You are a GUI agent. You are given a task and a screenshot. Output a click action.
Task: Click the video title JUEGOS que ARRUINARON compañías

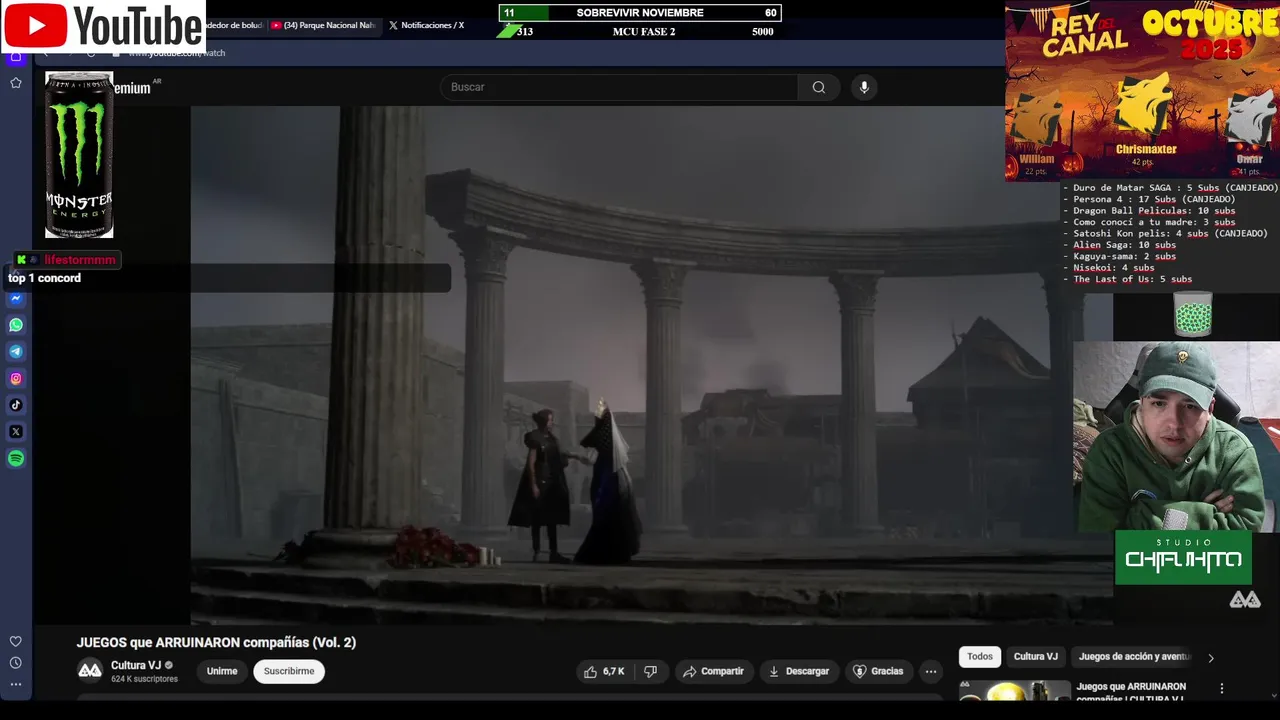(216, 643)
